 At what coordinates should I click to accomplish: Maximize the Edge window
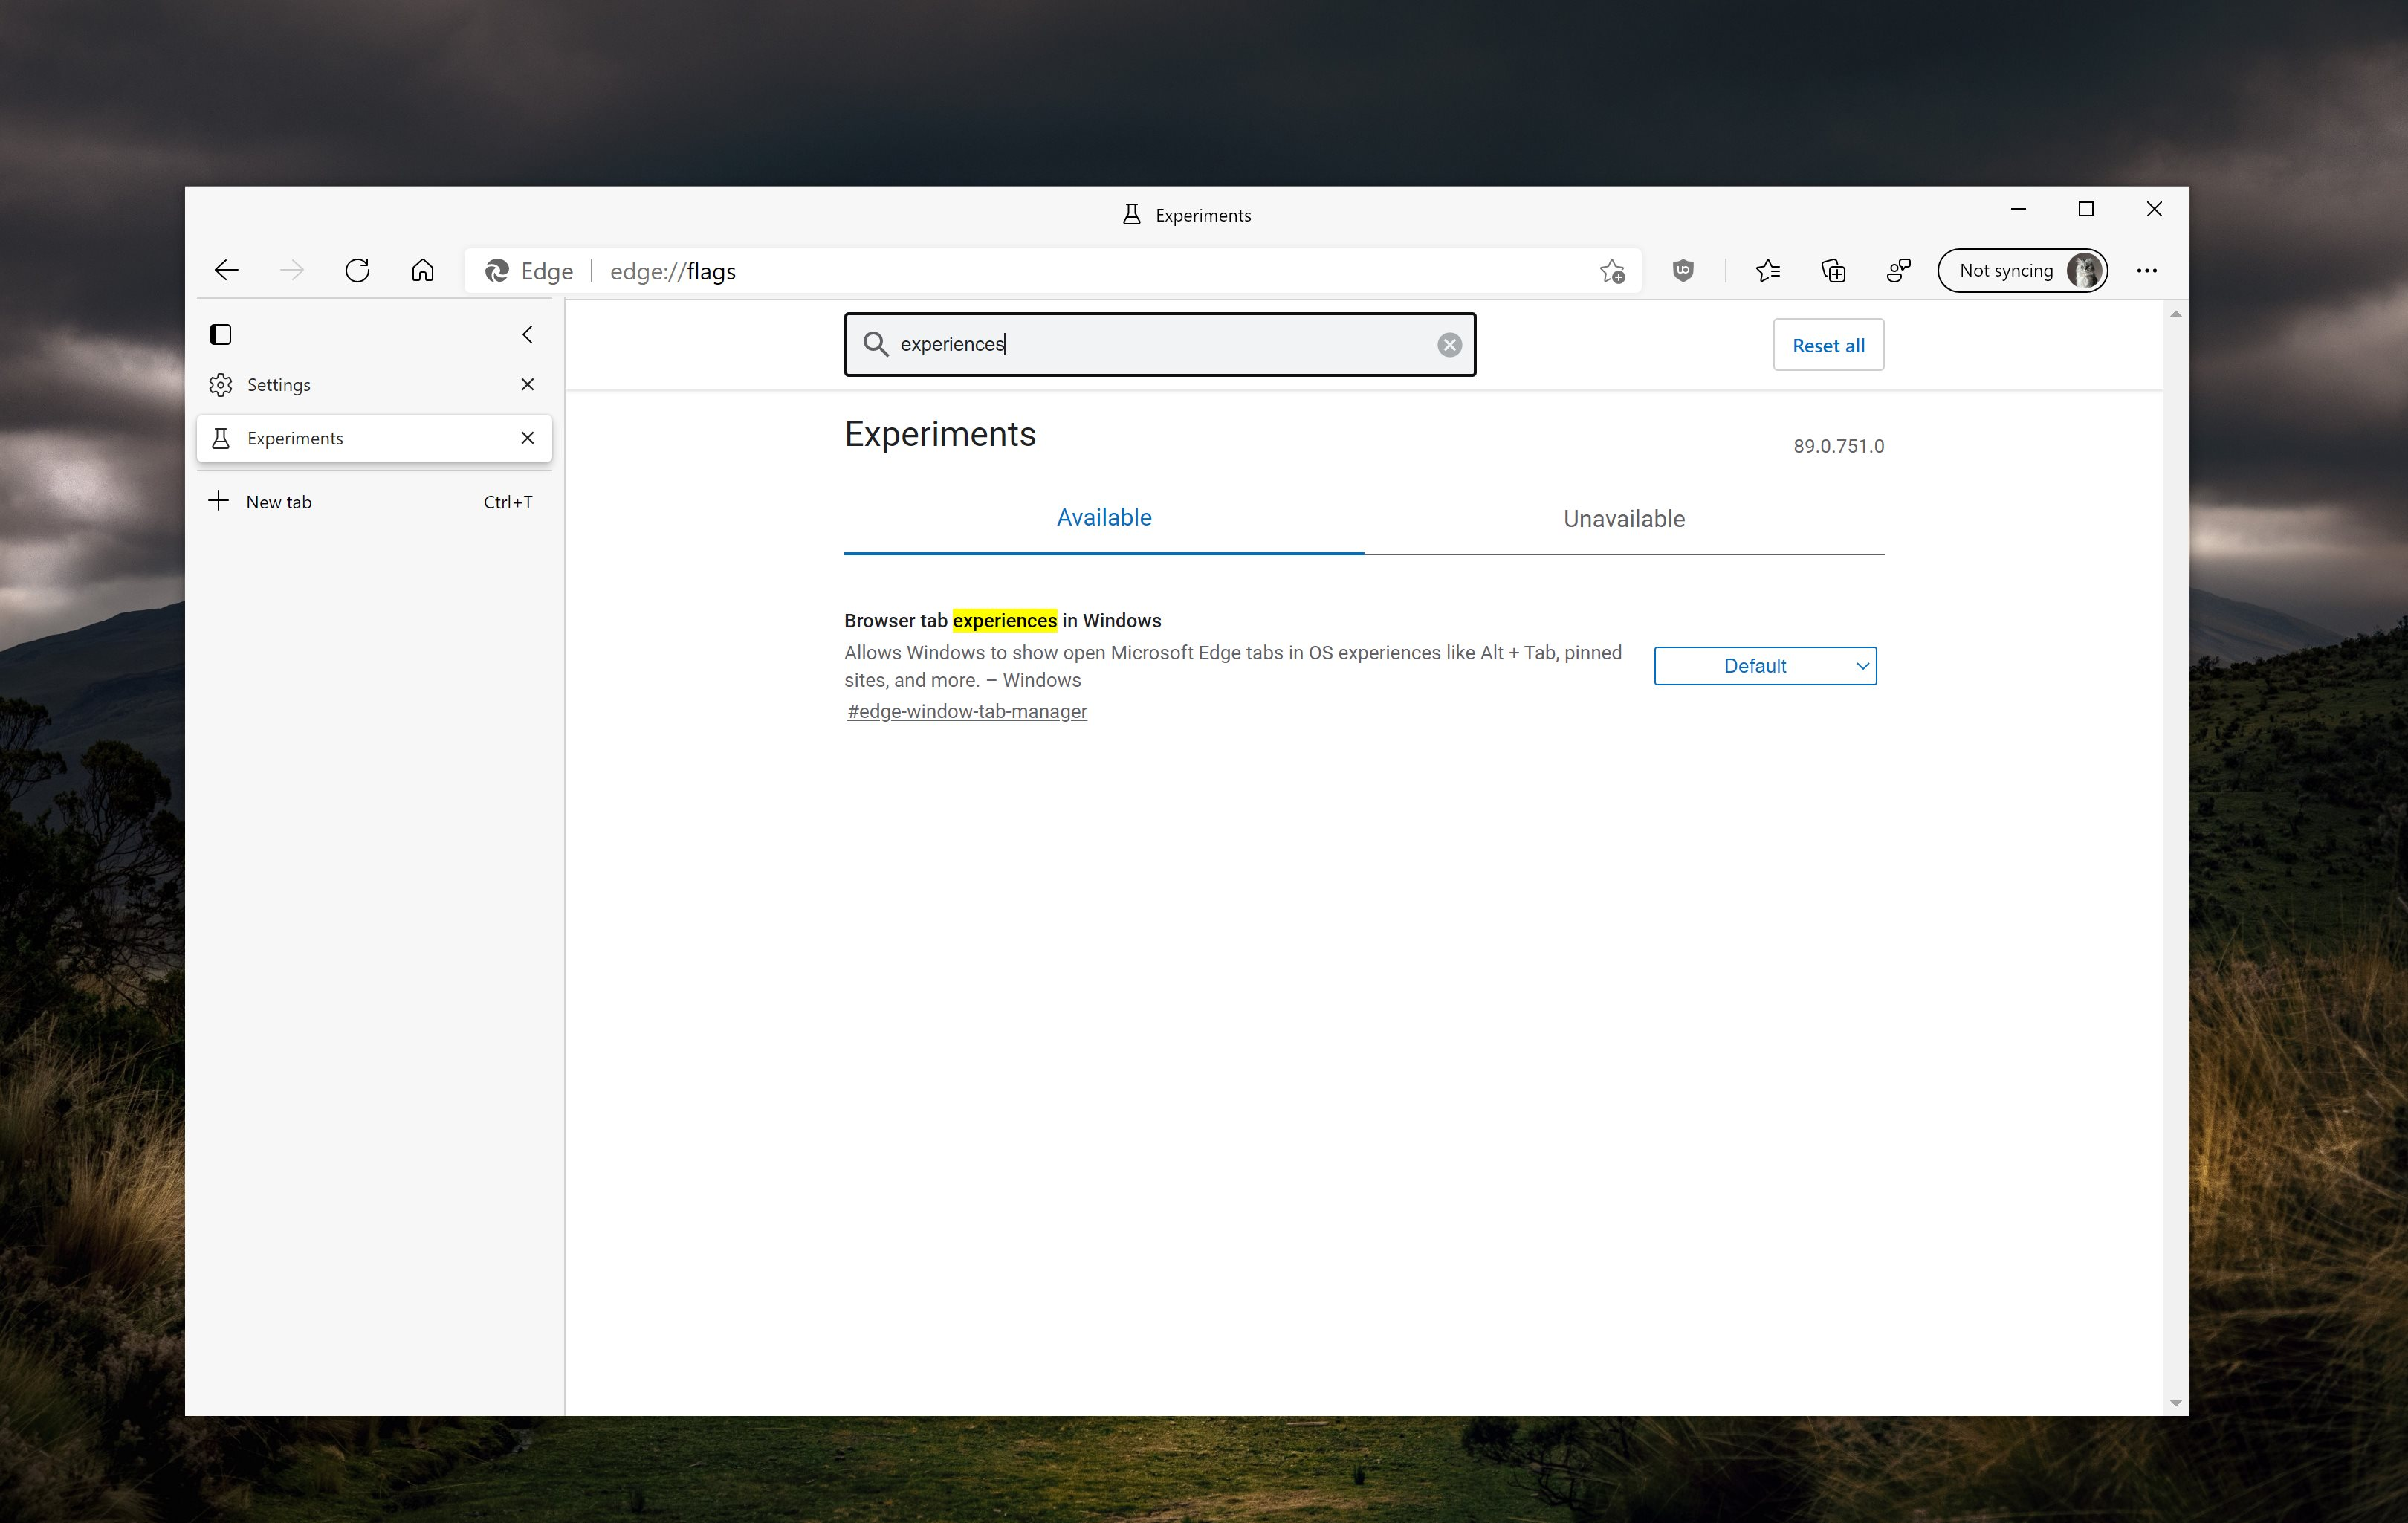pos(2086,209)
